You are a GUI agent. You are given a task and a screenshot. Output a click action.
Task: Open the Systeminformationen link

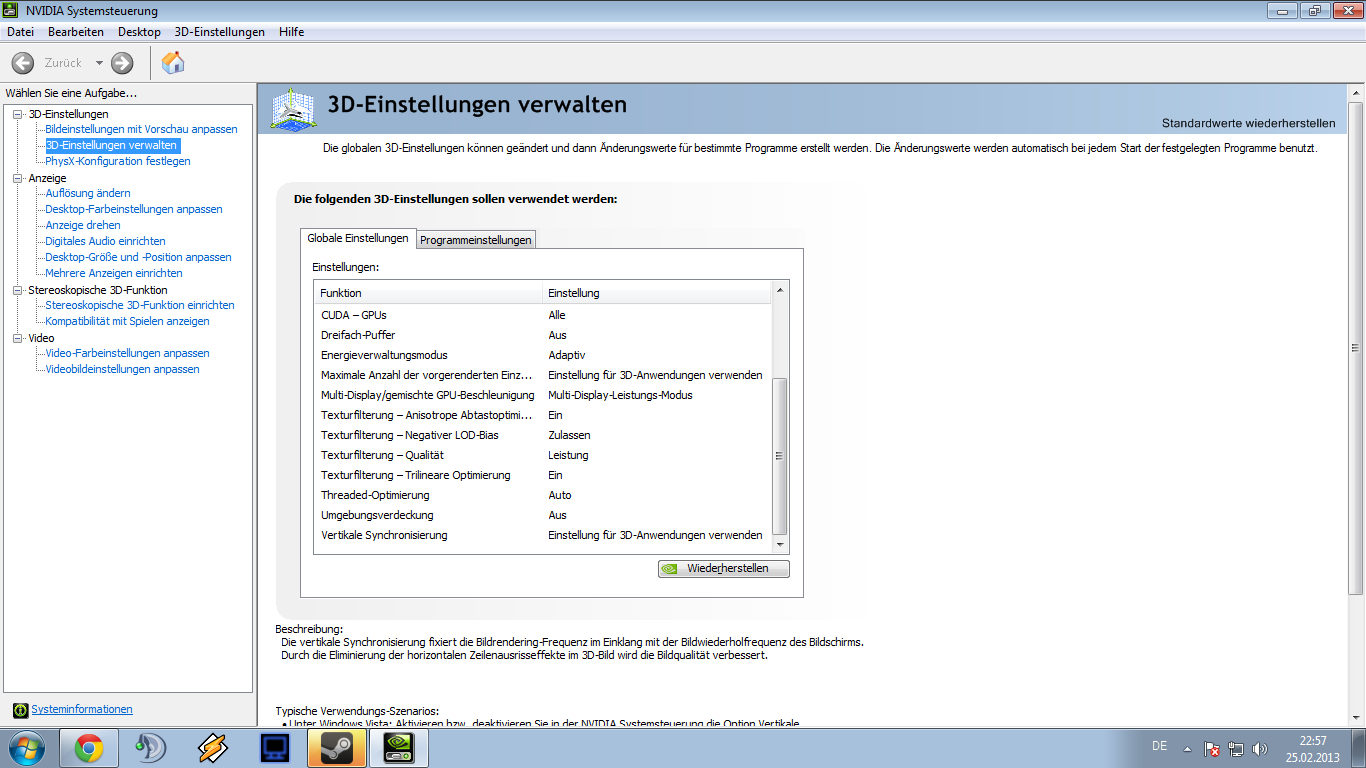click(82, 710)
